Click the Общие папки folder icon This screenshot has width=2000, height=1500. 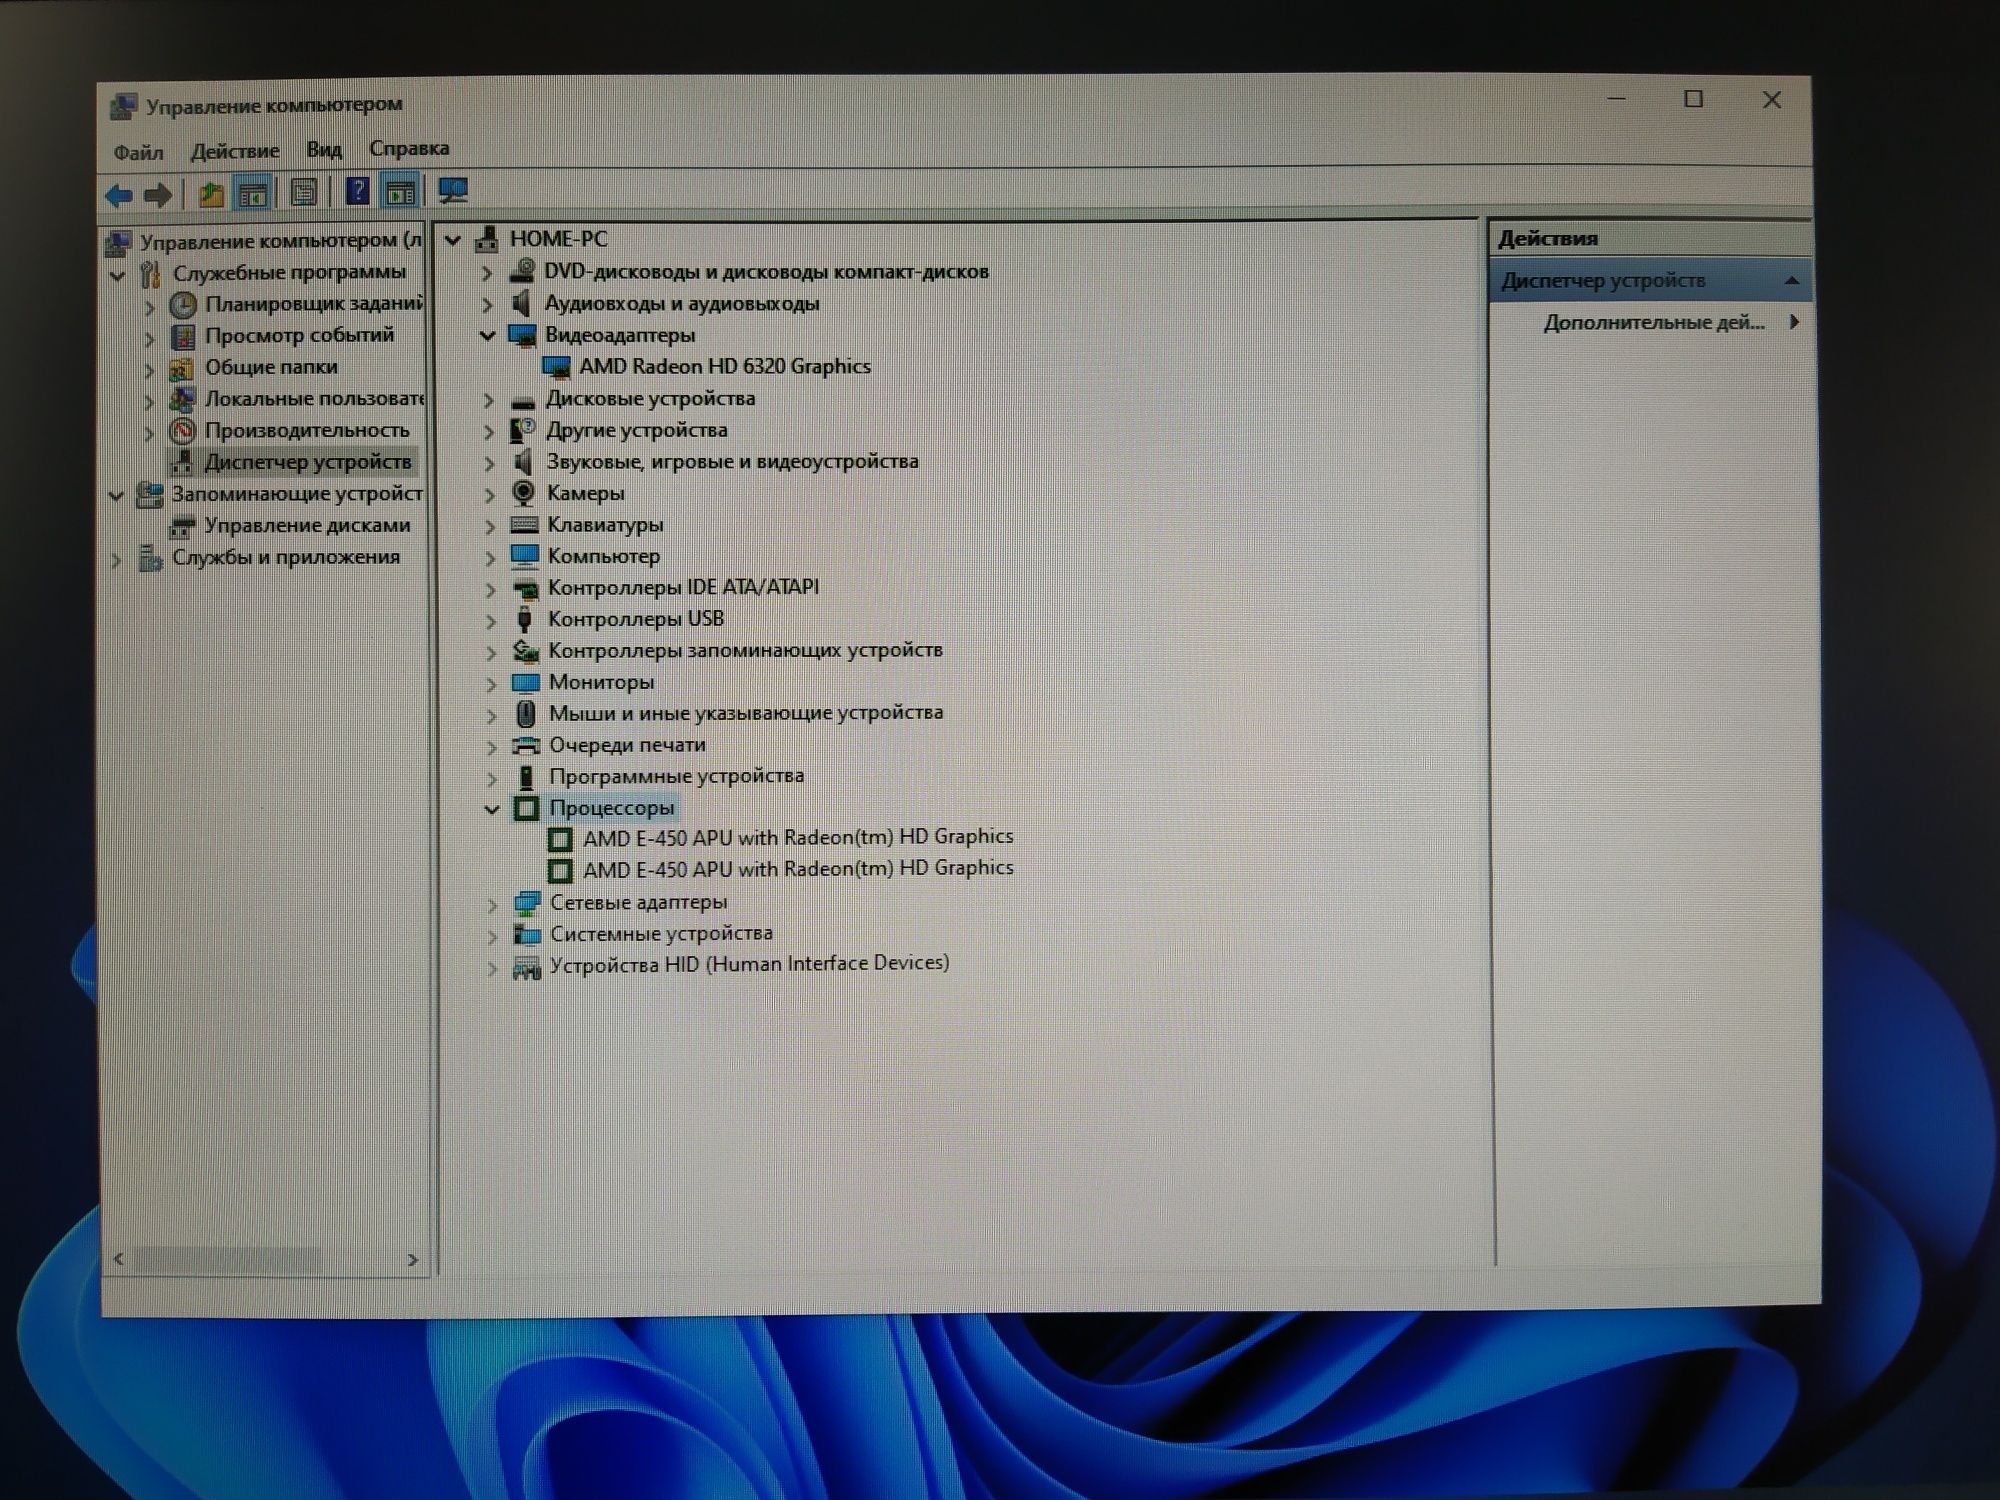coord(181,368)
